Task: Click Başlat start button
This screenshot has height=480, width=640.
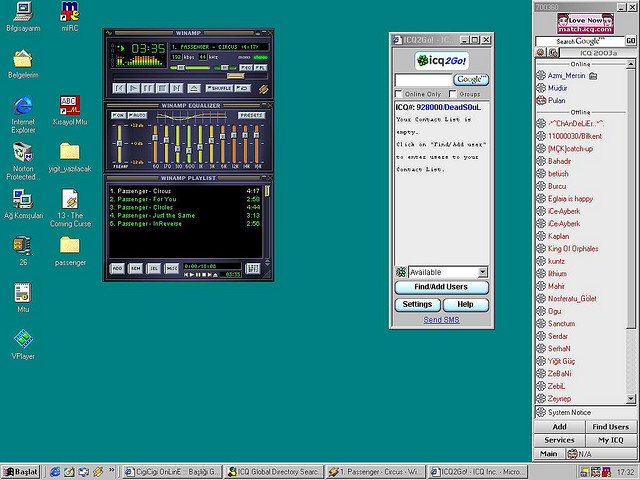Action: pos(20,472)
